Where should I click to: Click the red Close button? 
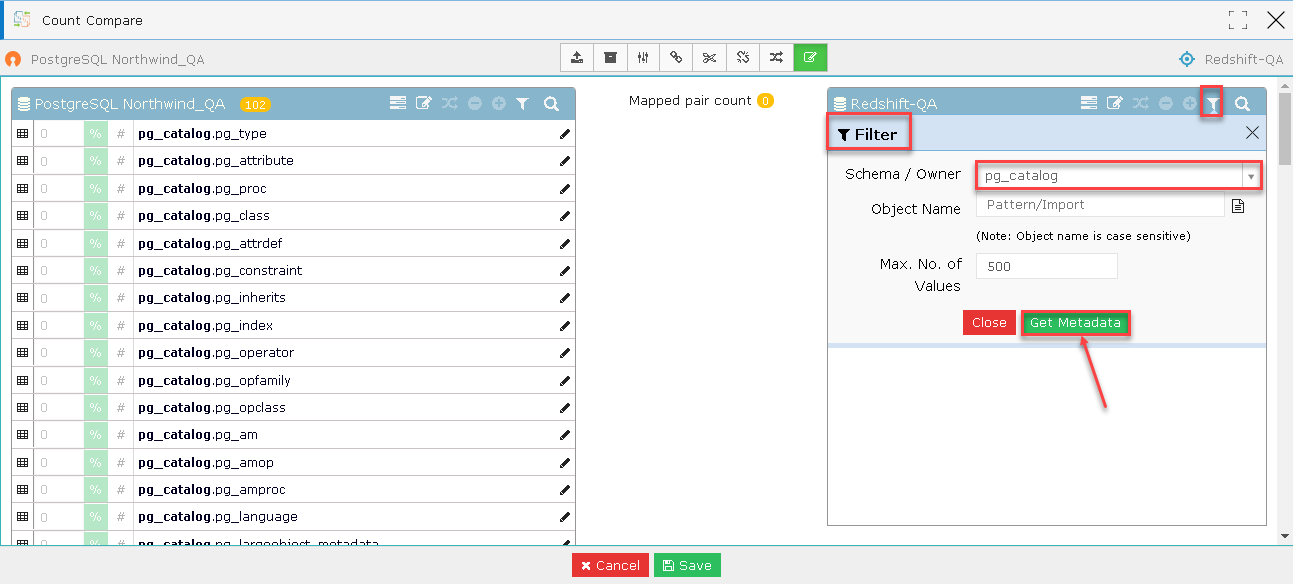click(989, 322)
